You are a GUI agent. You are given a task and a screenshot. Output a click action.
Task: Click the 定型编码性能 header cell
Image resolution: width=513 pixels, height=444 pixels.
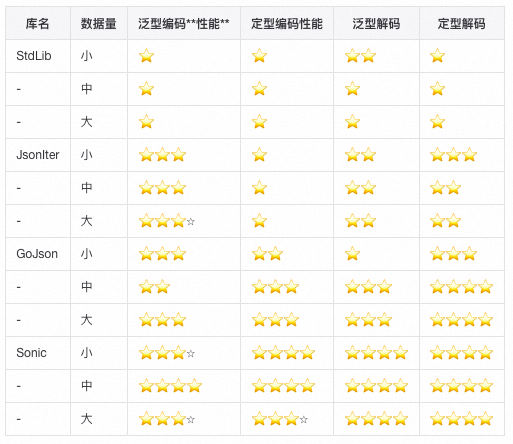(x=287, y=23)
